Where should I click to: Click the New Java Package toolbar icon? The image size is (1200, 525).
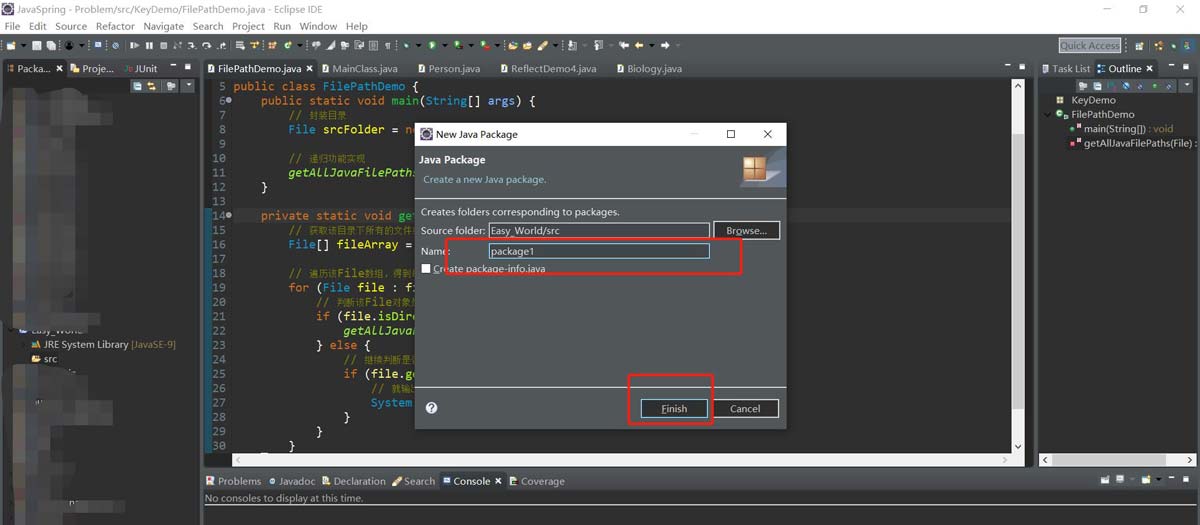pyautogui.click(x=272, y=45)
